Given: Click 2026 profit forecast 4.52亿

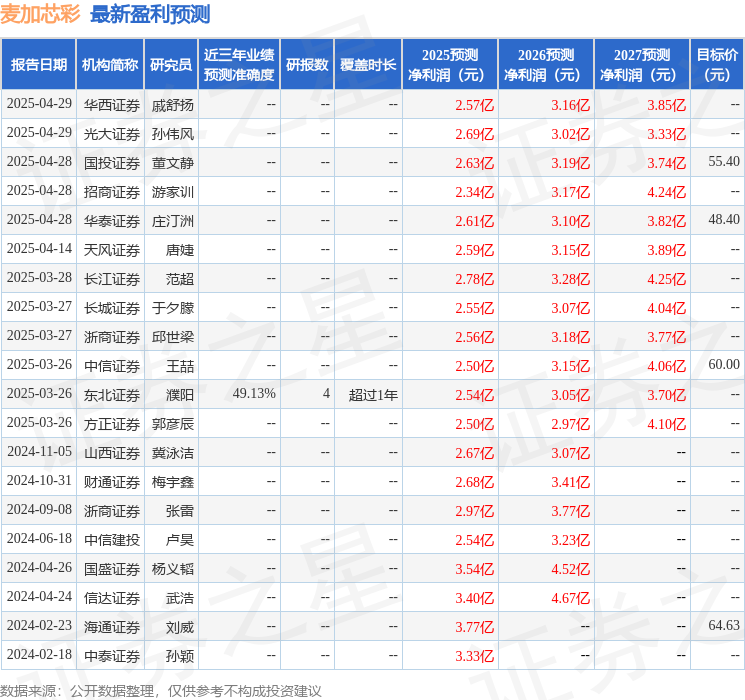Looking at the screenshot, I should [x=571, y=569].
